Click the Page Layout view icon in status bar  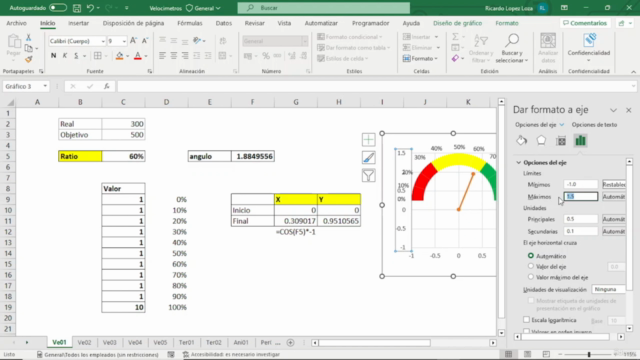[527, 354]
